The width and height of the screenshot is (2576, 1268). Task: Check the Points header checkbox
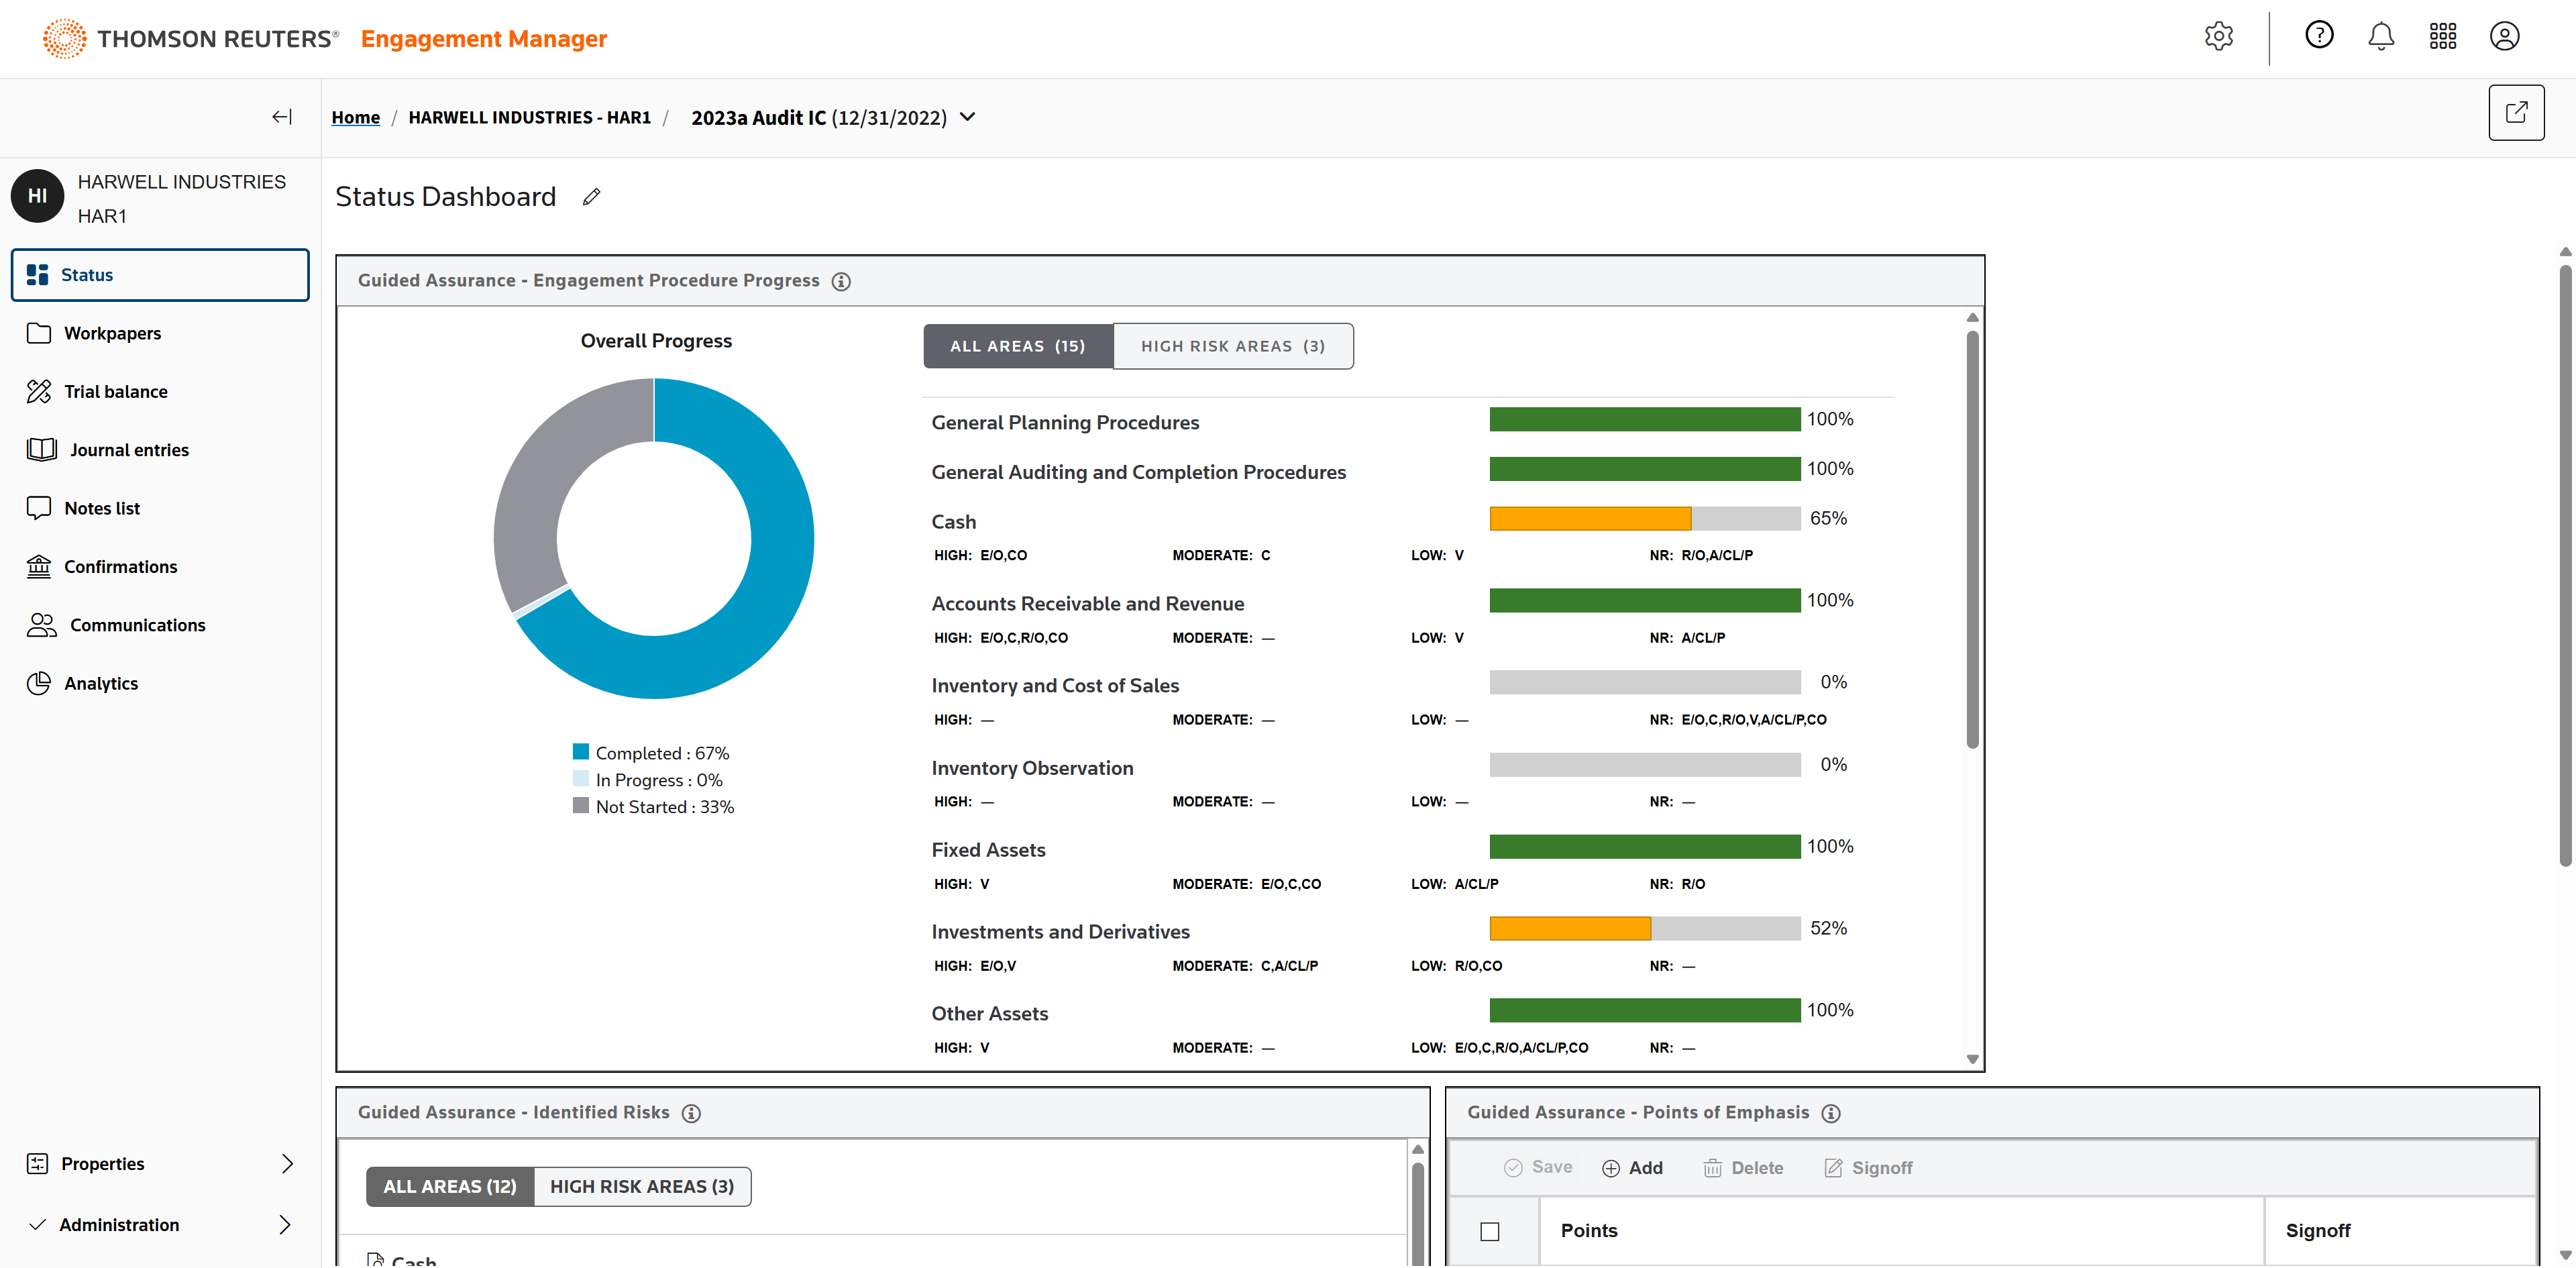1490,1231
